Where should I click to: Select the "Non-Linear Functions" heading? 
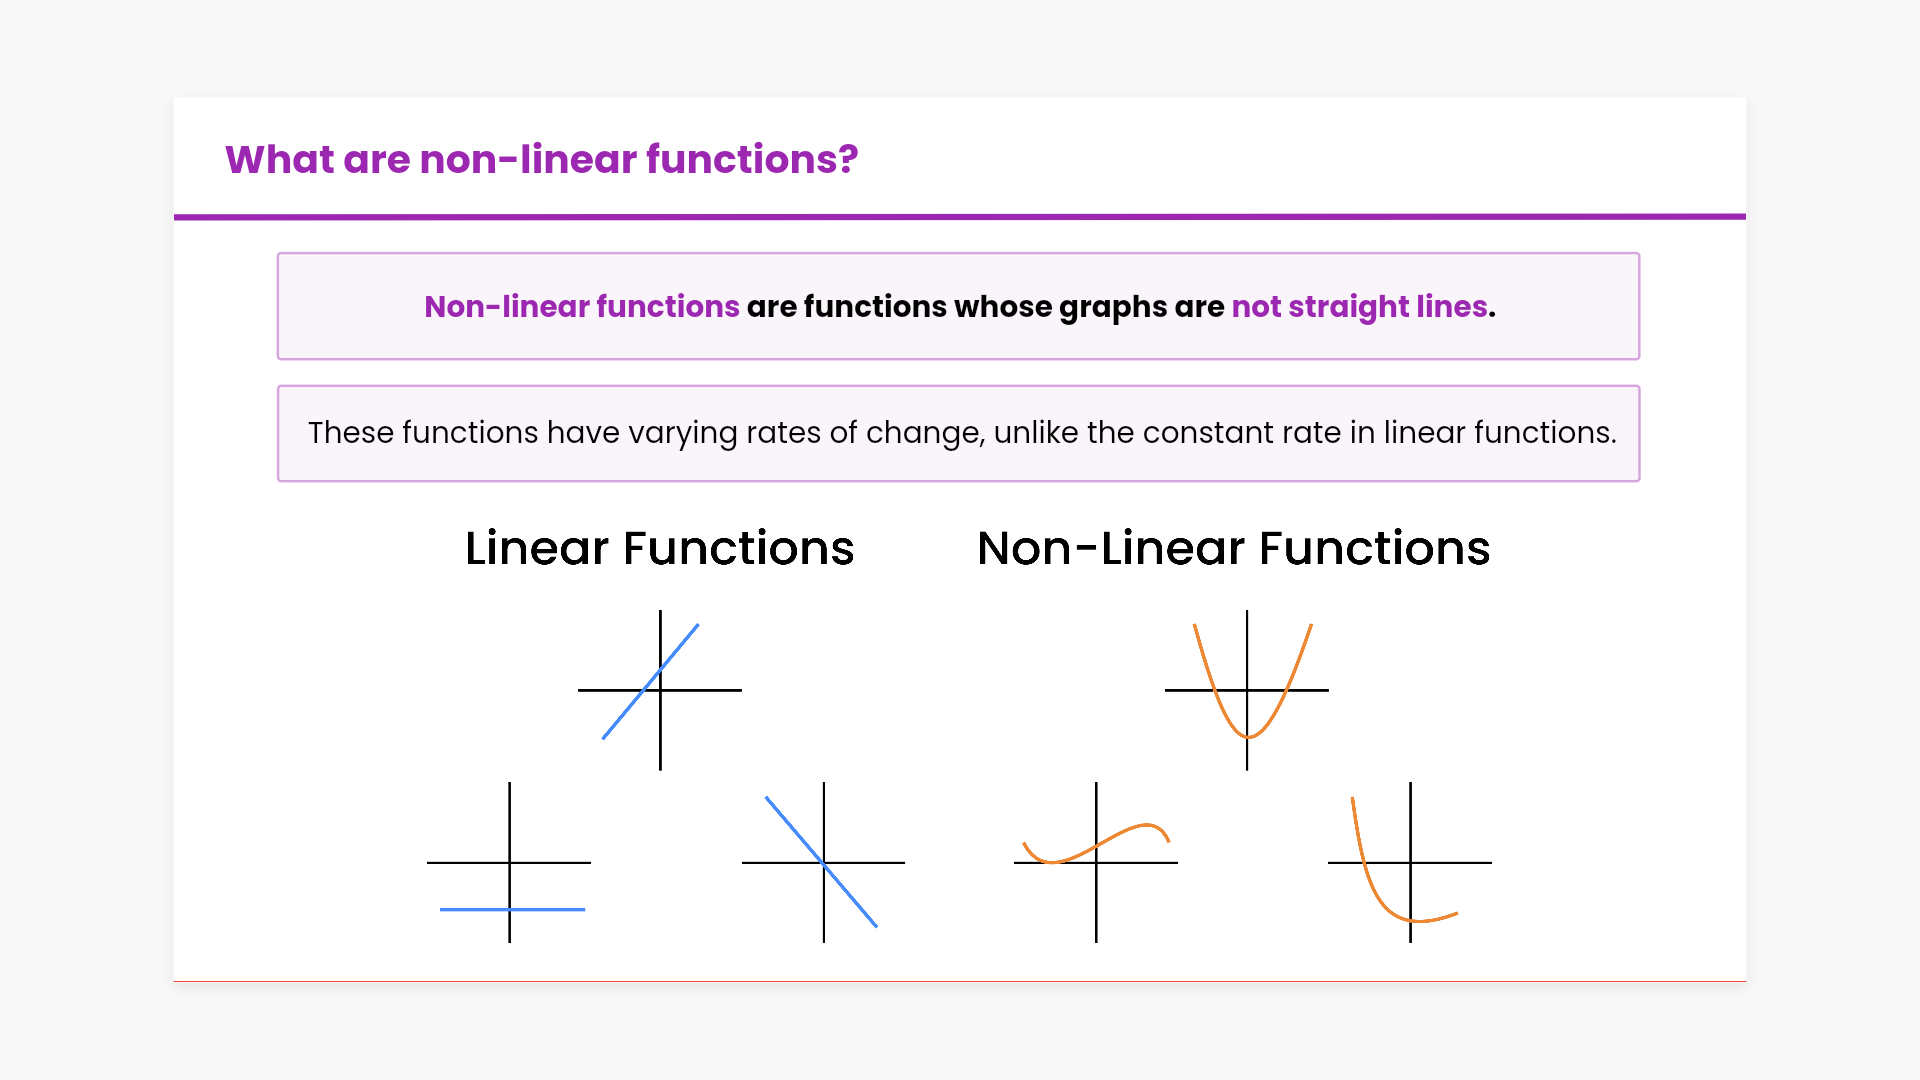(1233, 548)
